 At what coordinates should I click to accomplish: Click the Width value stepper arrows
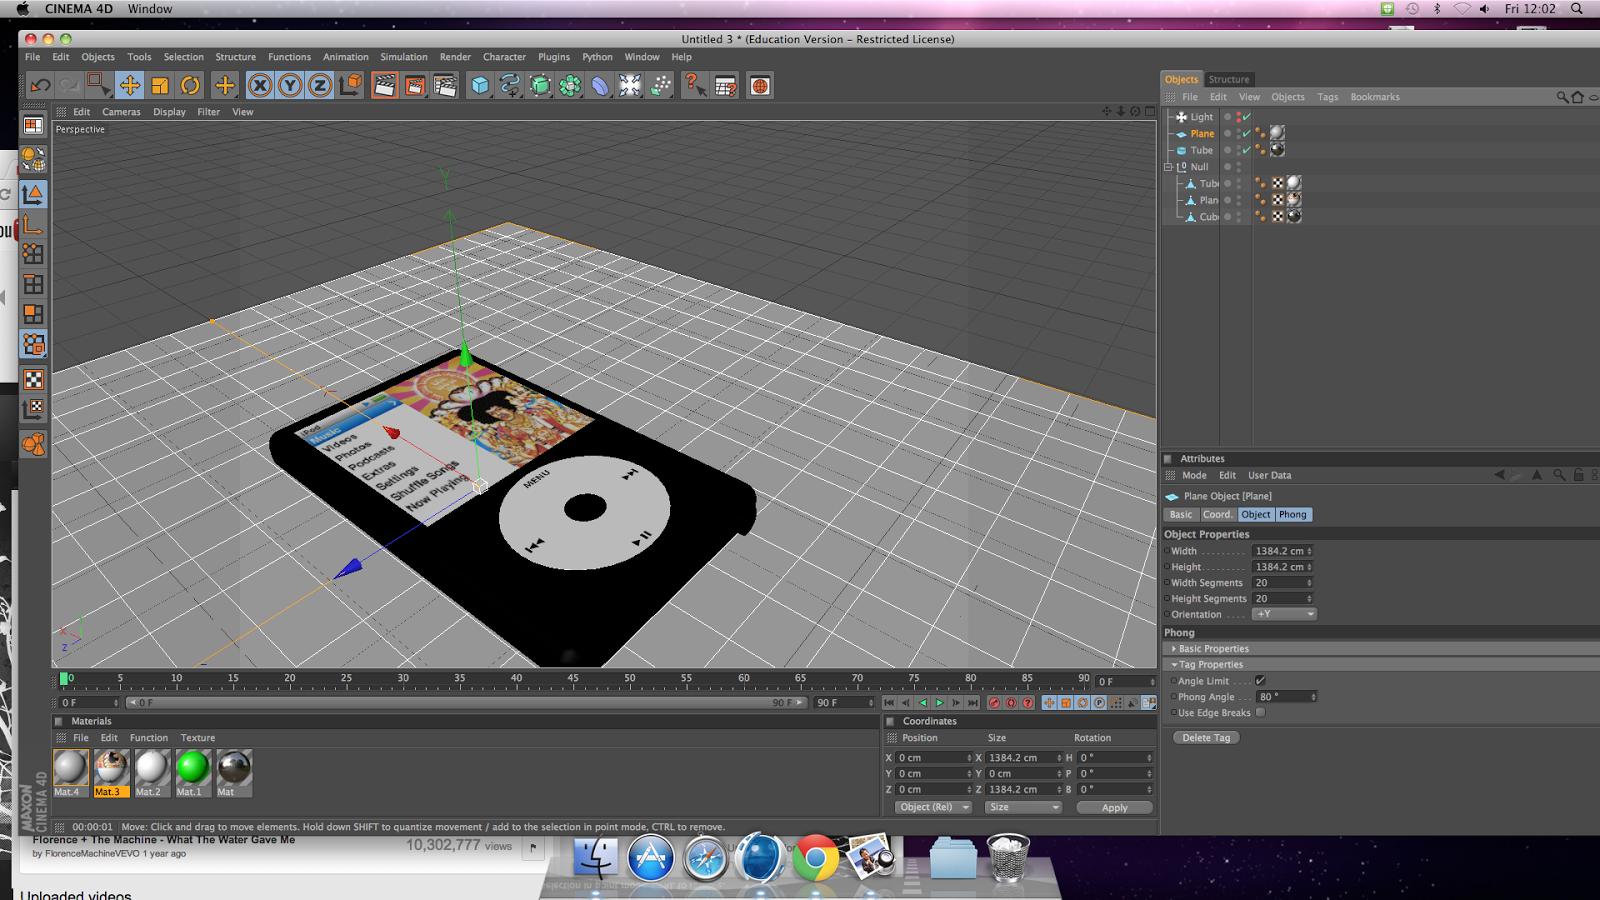tap(1309, 551)
